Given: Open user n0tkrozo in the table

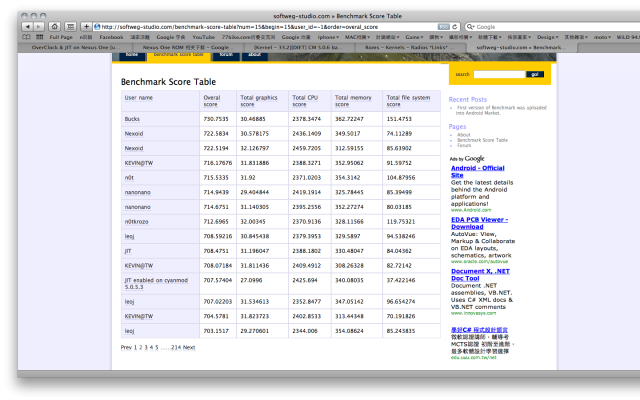Looking at the screenshot, I should coord(136,222).
